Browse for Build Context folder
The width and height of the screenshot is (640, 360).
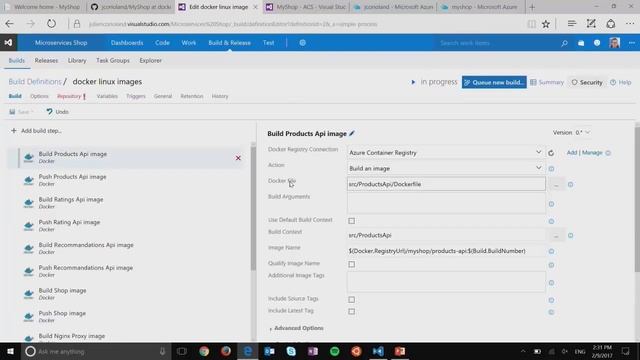(x=556, y=236)
